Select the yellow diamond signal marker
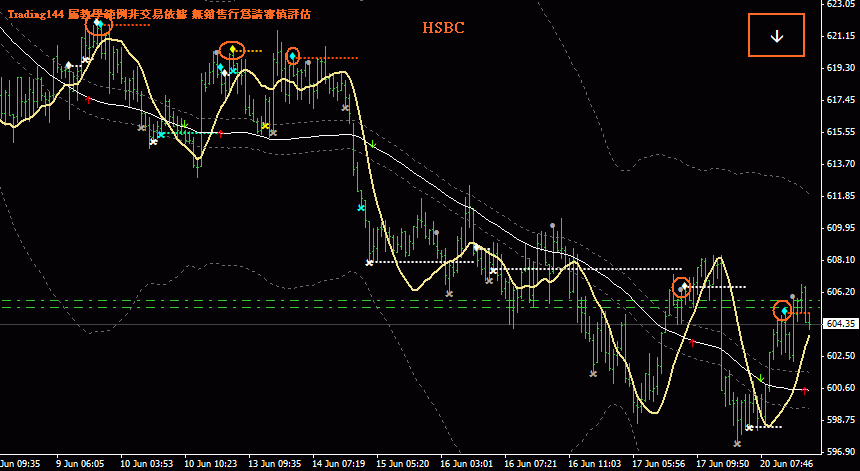 tap(233, 50)
